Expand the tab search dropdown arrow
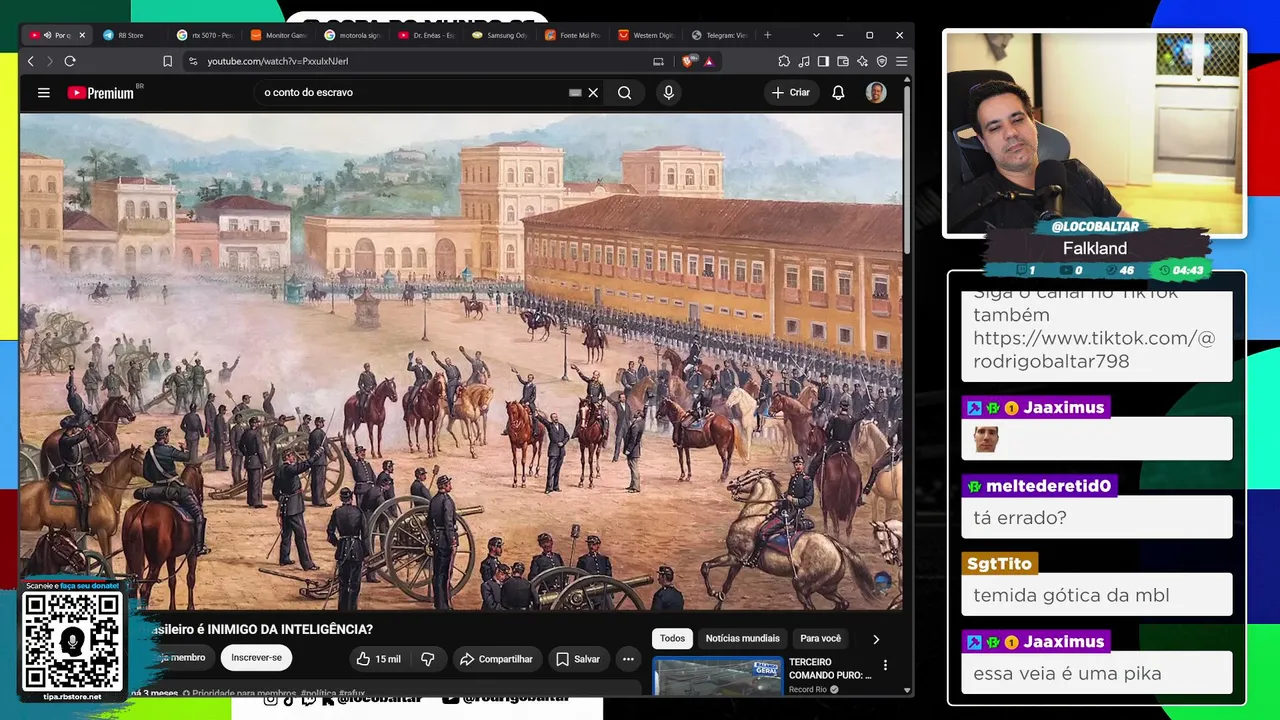The image size is (1280, 720). coord(816,35)
